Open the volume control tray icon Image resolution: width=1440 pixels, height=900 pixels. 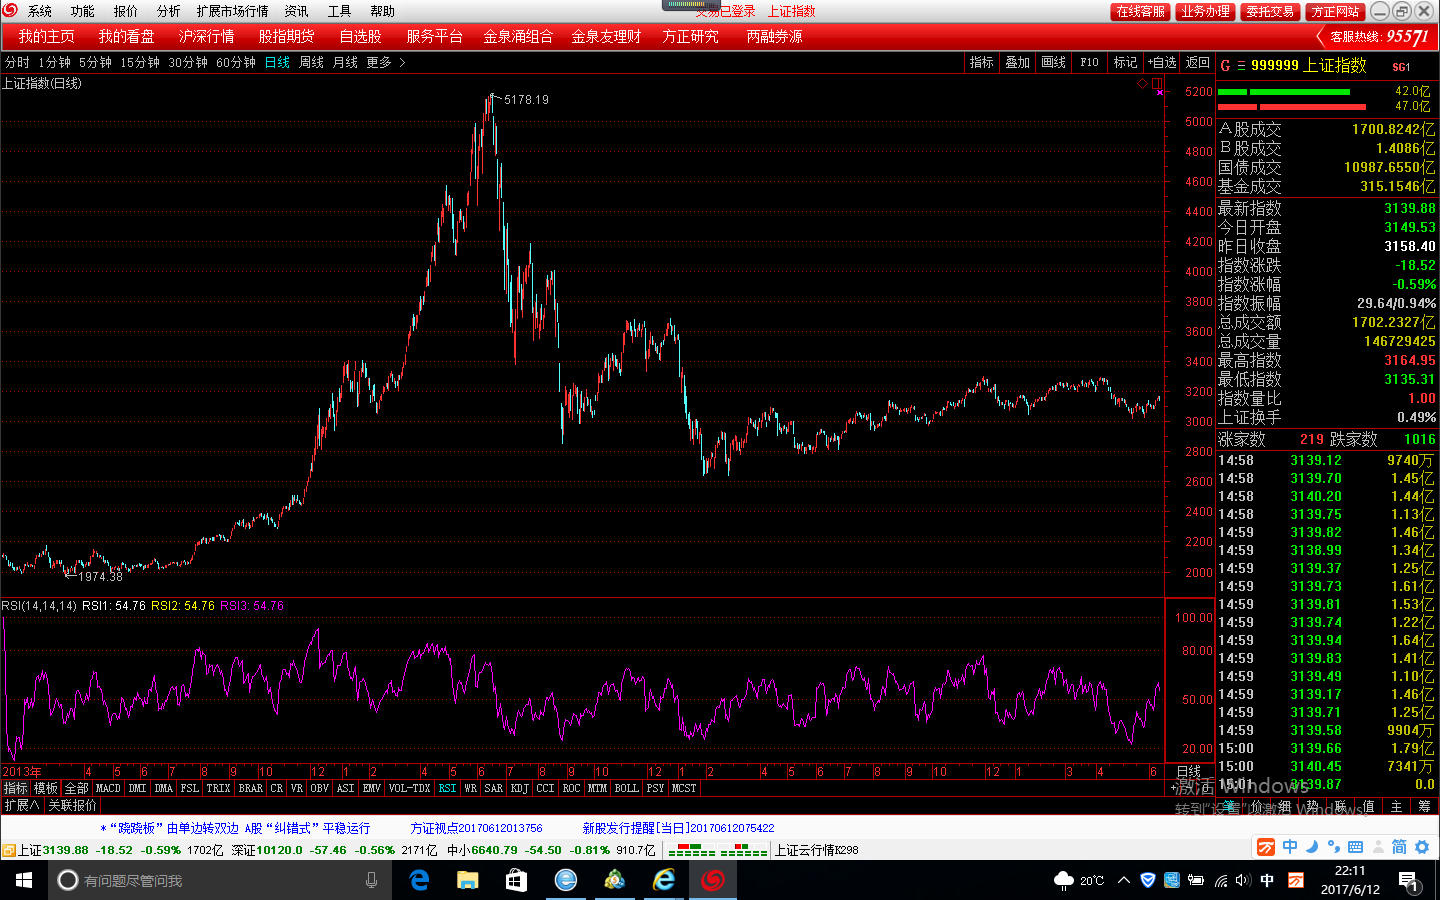tap(1243, 880)
